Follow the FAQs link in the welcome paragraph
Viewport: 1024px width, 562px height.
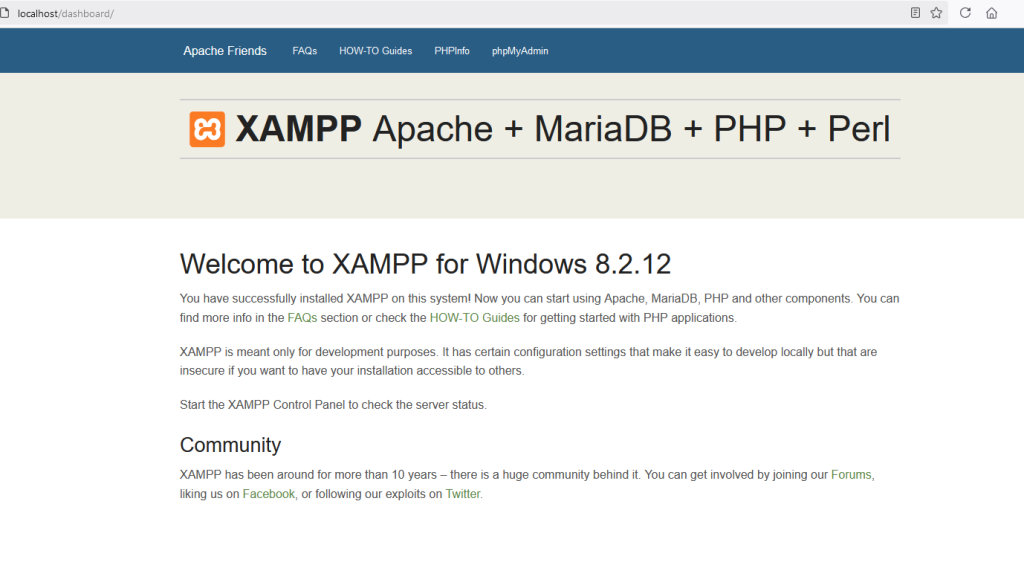[304, 318]
